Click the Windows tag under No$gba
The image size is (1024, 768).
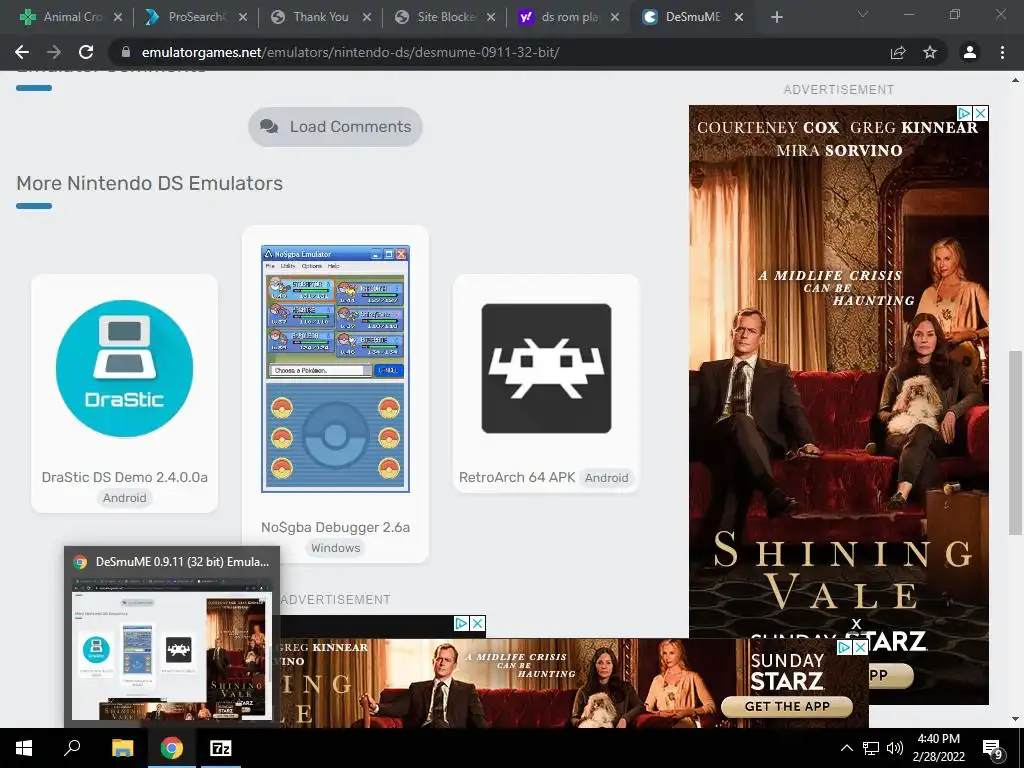coord(336,548)
